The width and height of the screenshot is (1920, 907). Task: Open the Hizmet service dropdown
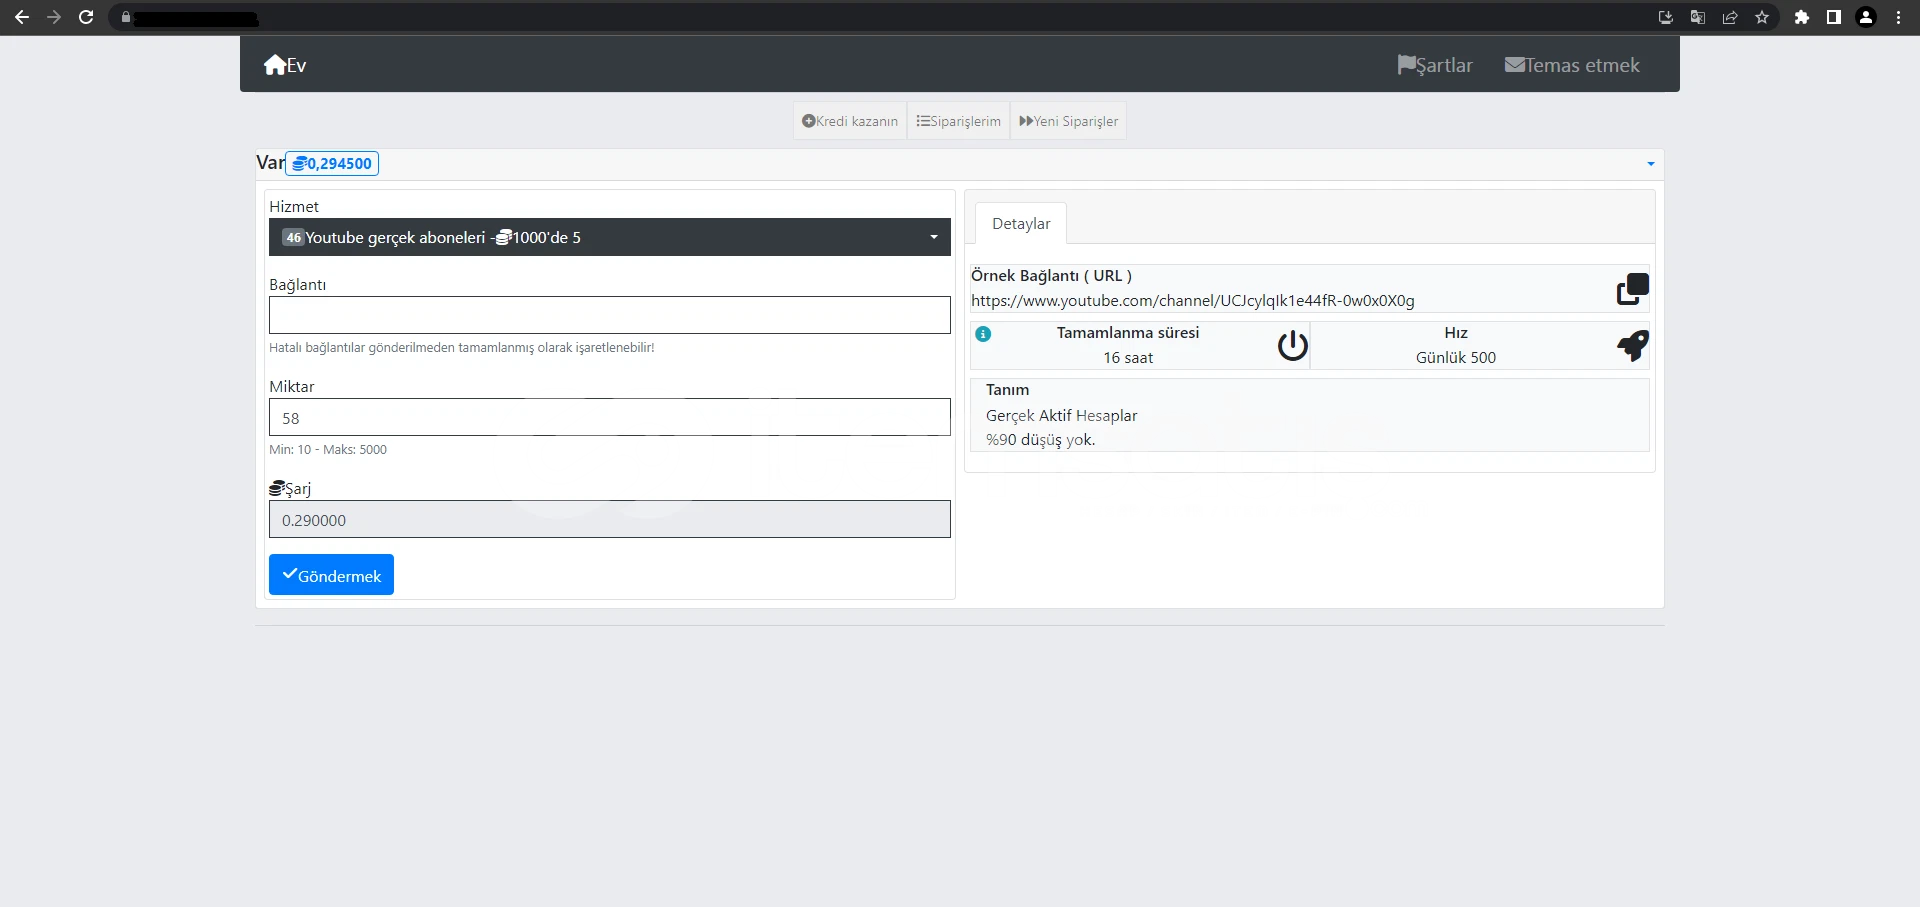[609, 237]
